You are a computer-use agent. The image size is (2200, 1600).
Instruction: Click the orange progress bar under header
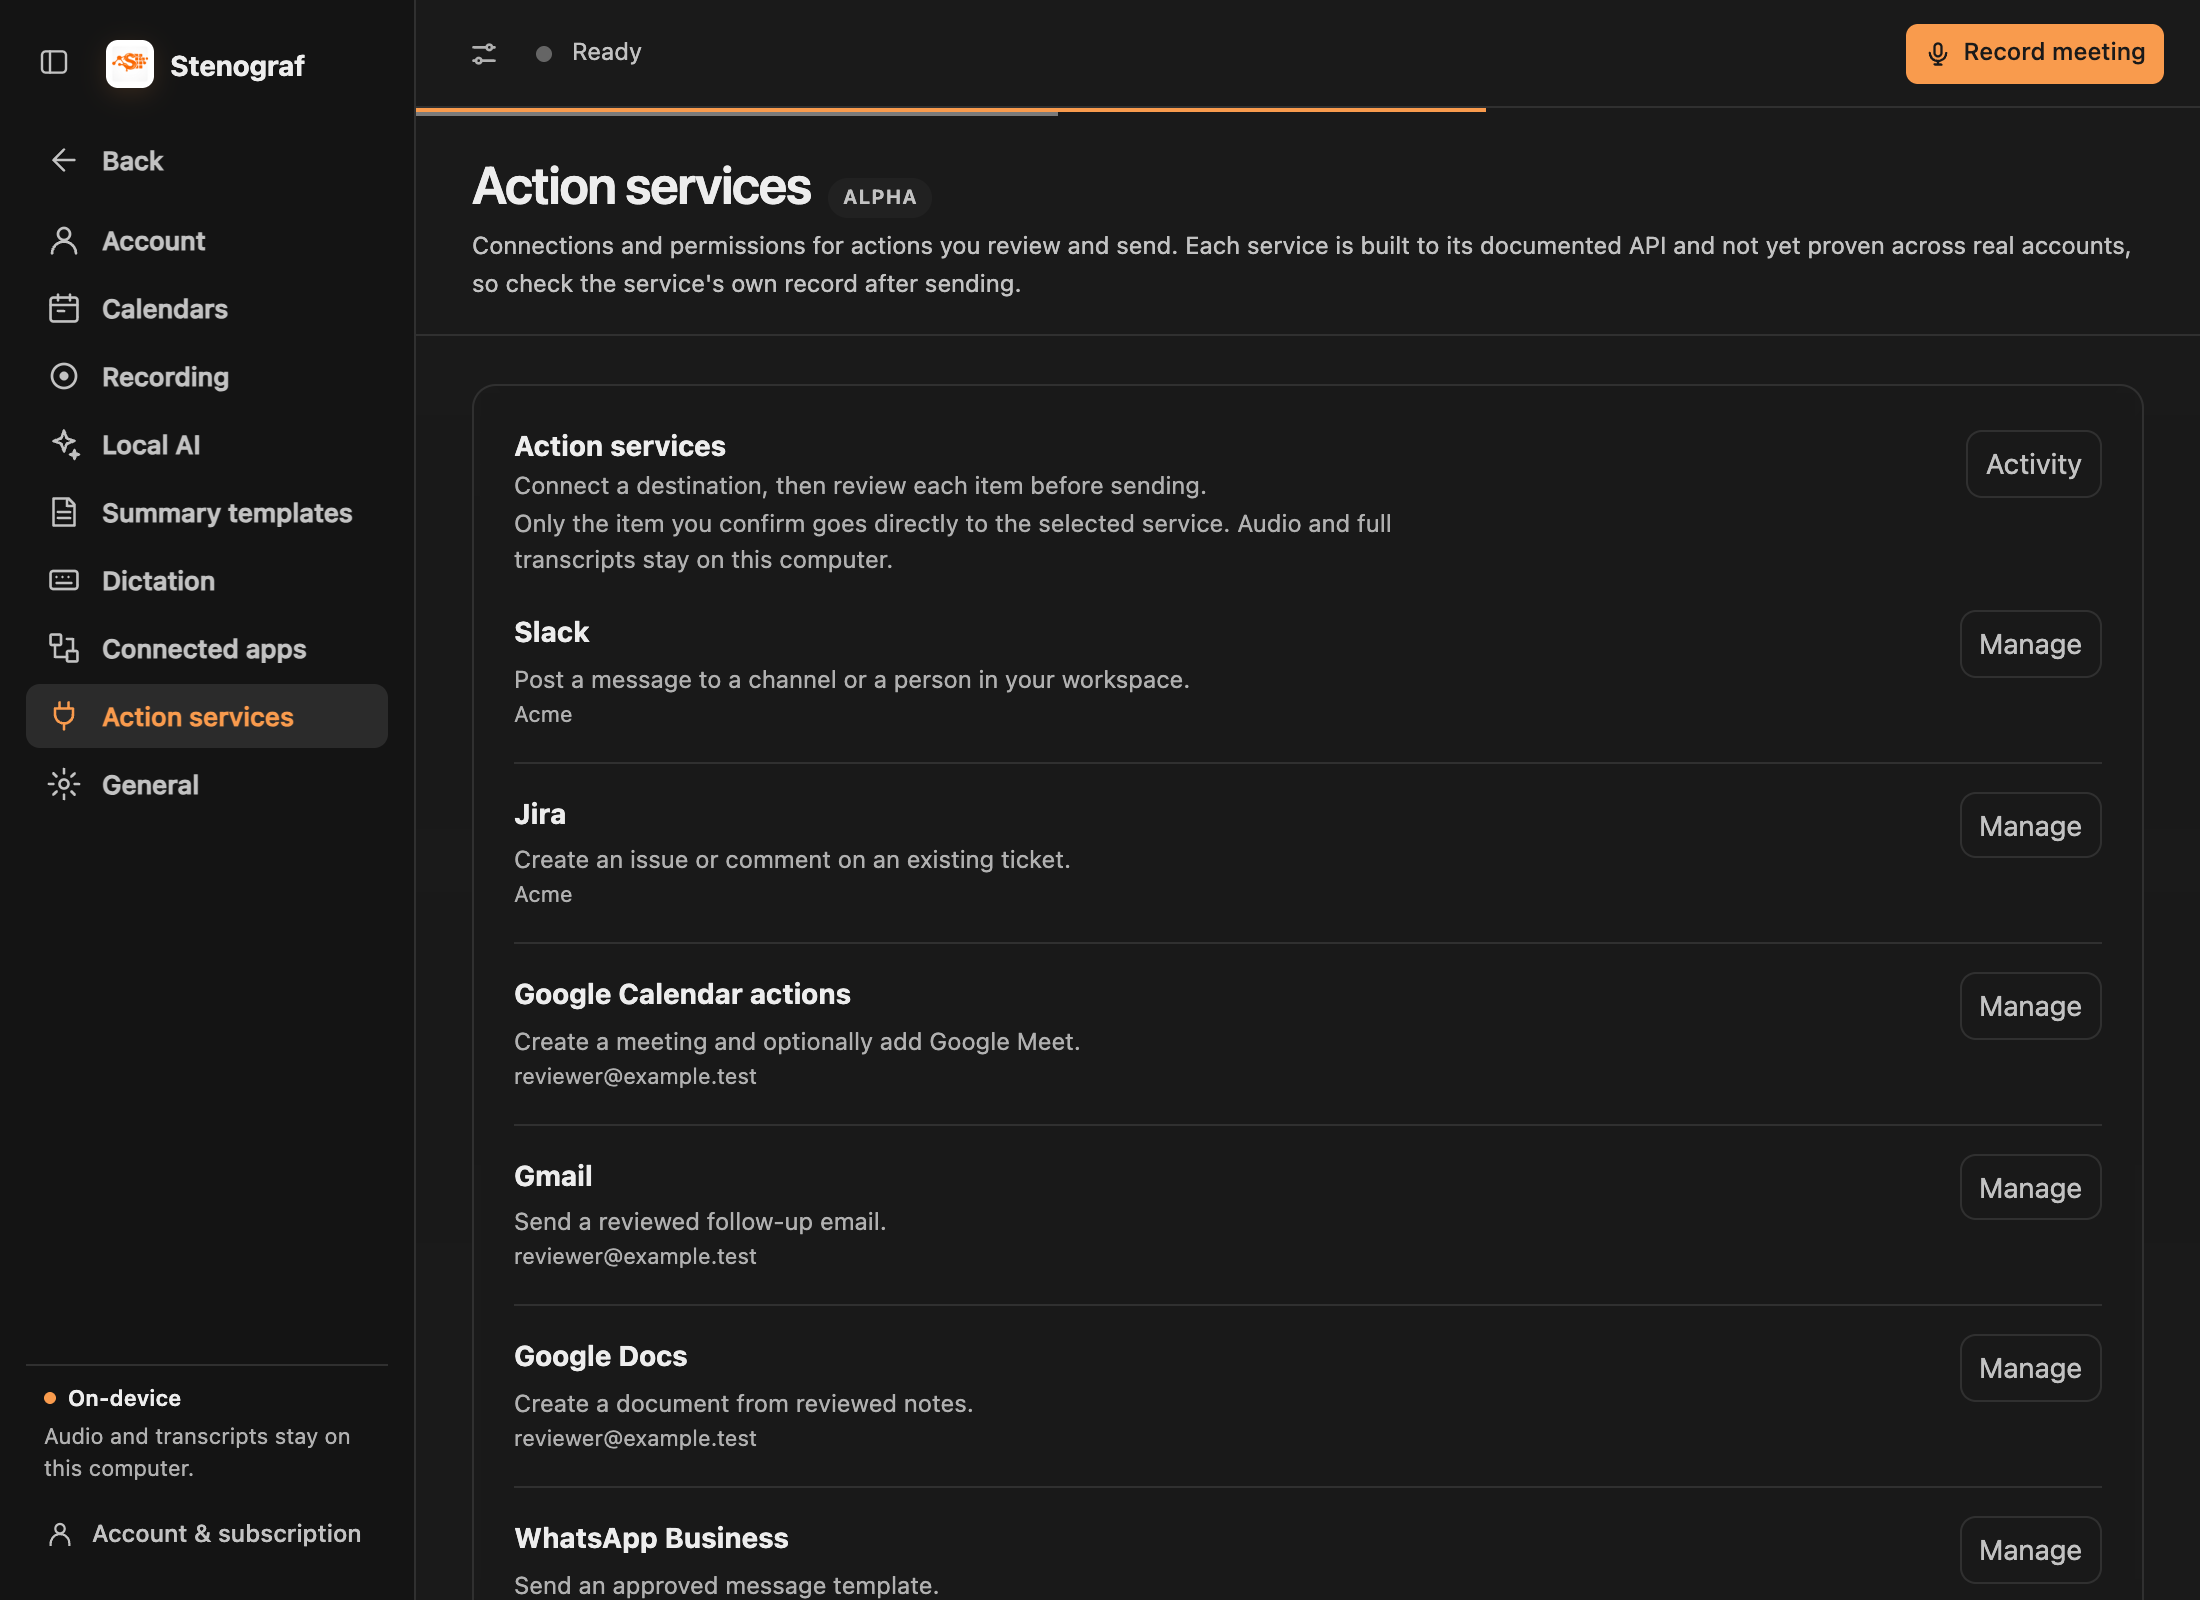click(x=950, y=110)
